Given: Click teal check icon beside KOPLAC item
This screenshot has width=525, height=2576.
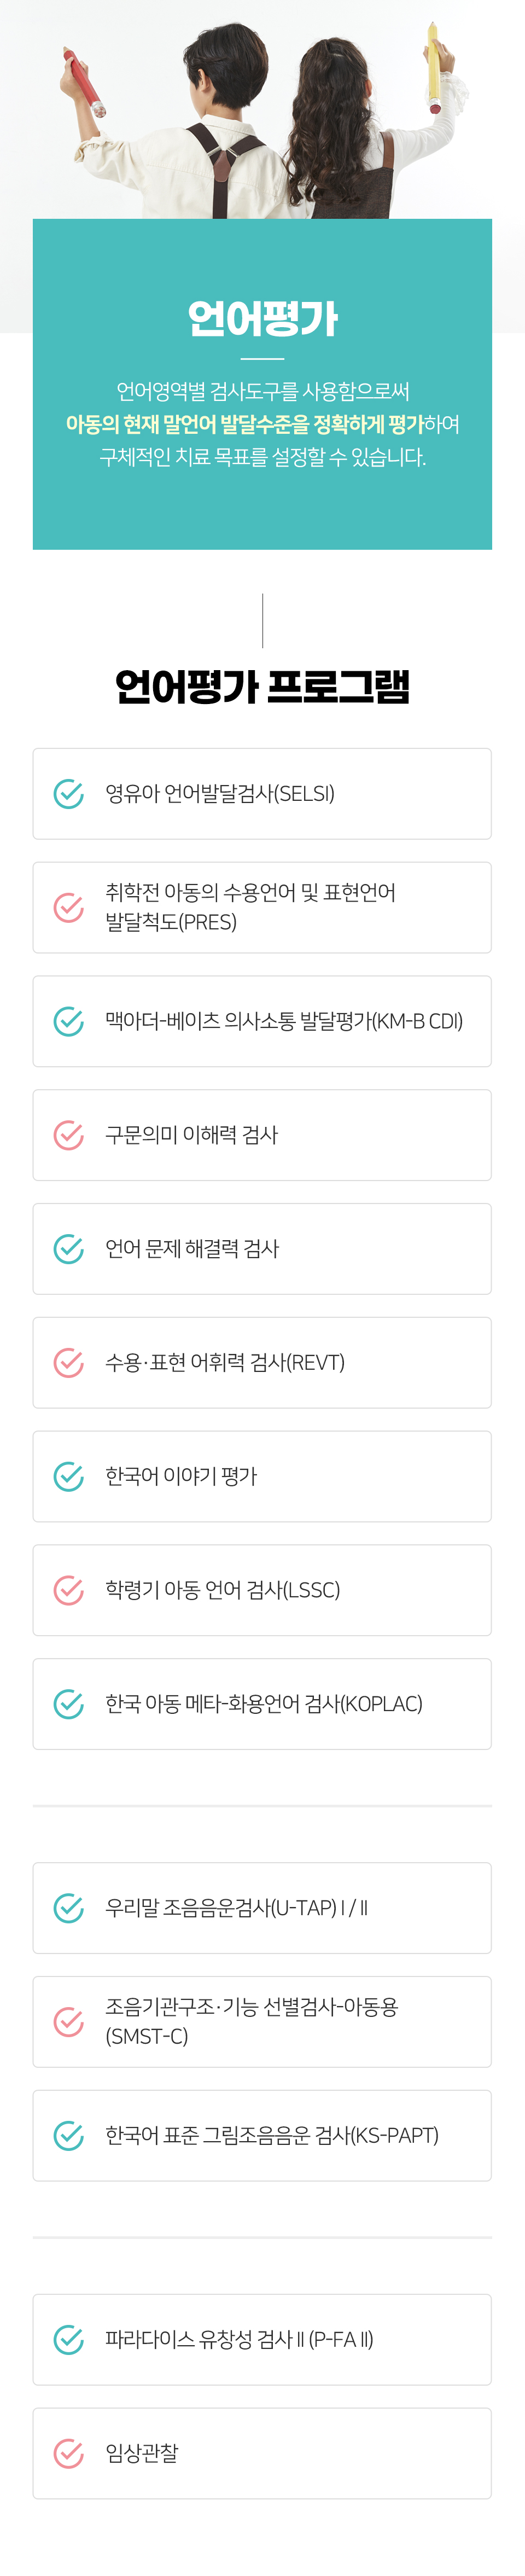Looking at the screenshot, I should [68, 1703].
